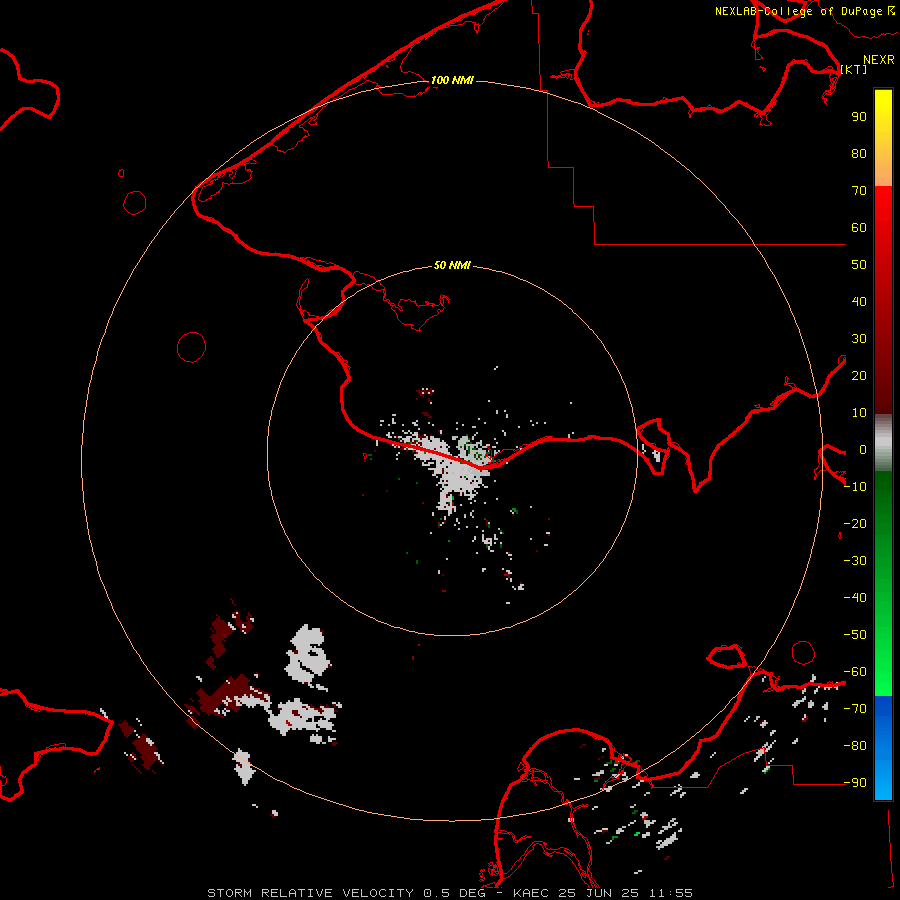The height and width of the screenshot is (900, 900).
Task: Click the -40 value on the color scale
Action: click(855, 598)
